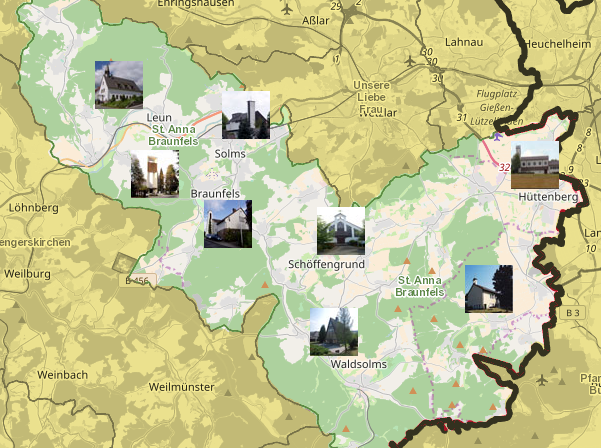The height and width of the screenshot is (448, 601).
Task: Click the church tower photo above Braunfels
Action: point(155,174)
